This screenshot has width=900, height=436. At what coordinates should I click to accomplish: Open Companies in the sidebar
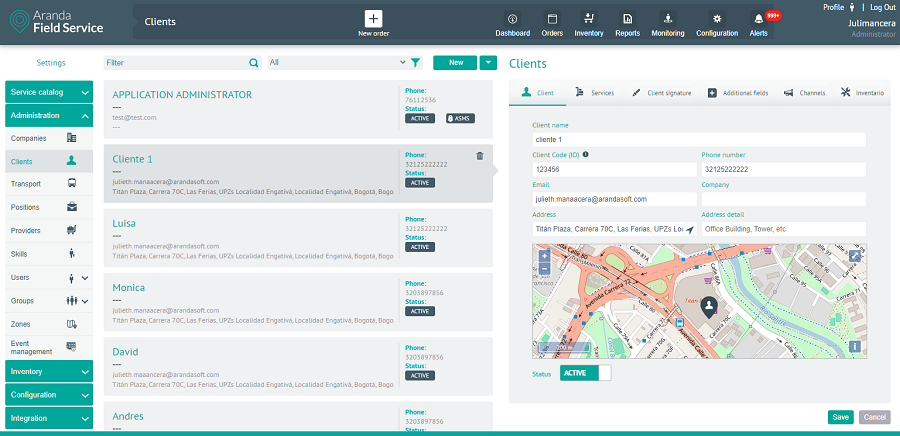[49, 138]
